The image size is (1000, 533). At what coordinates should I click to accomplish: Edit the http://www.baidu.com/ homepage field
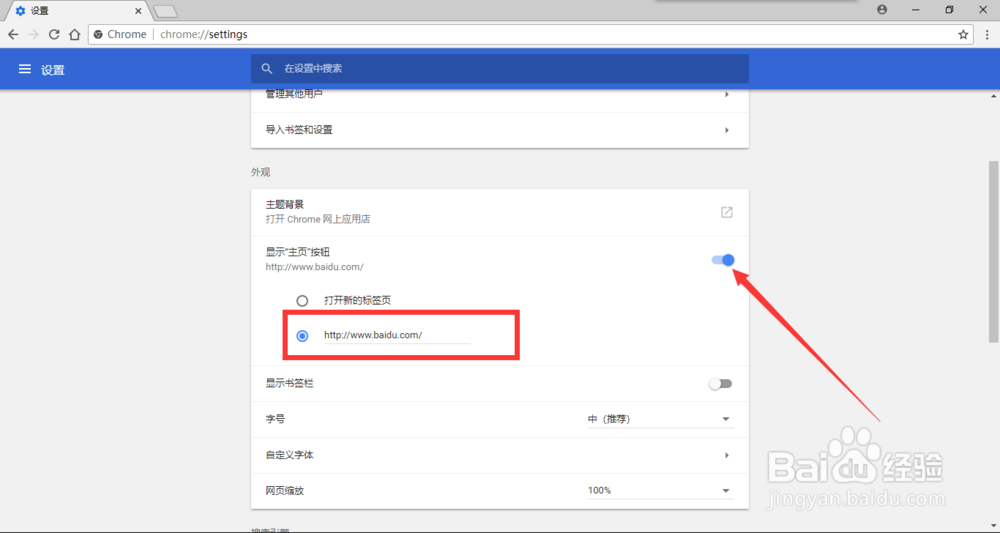pyautogui.click(x=397, y=335)
